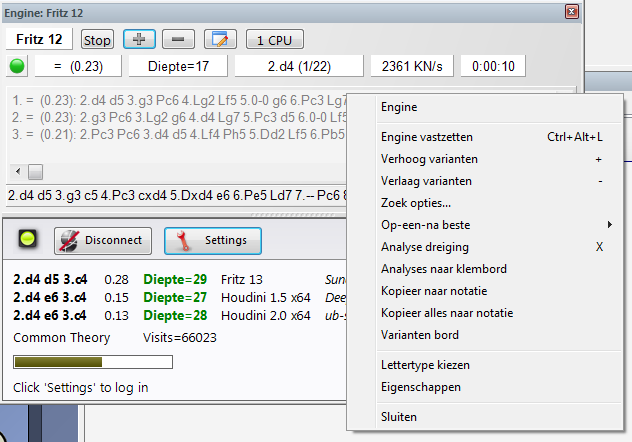Click the plus icon to add a variation
This screenshot has height=442, width=632.
pyautogui.click(x=138, y=40)
